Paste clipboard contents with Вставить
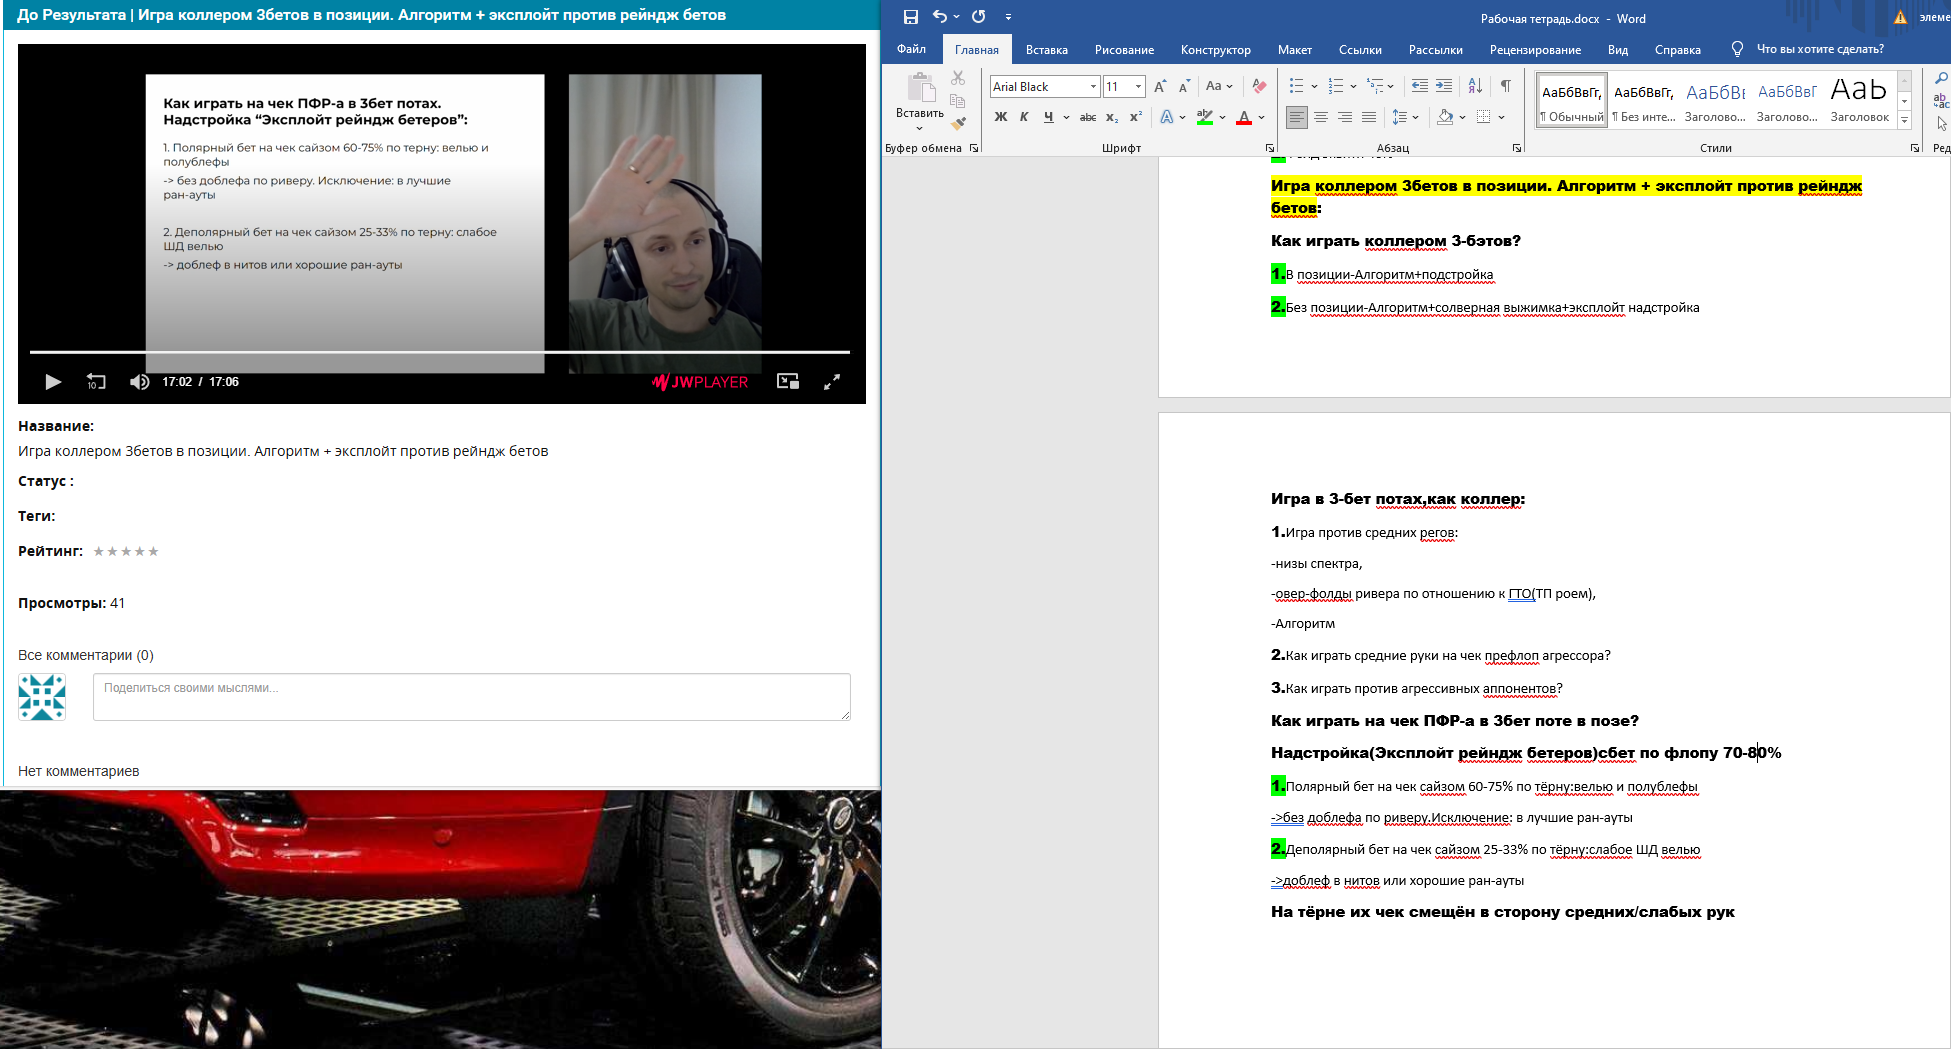 click(x=920, y=101)
